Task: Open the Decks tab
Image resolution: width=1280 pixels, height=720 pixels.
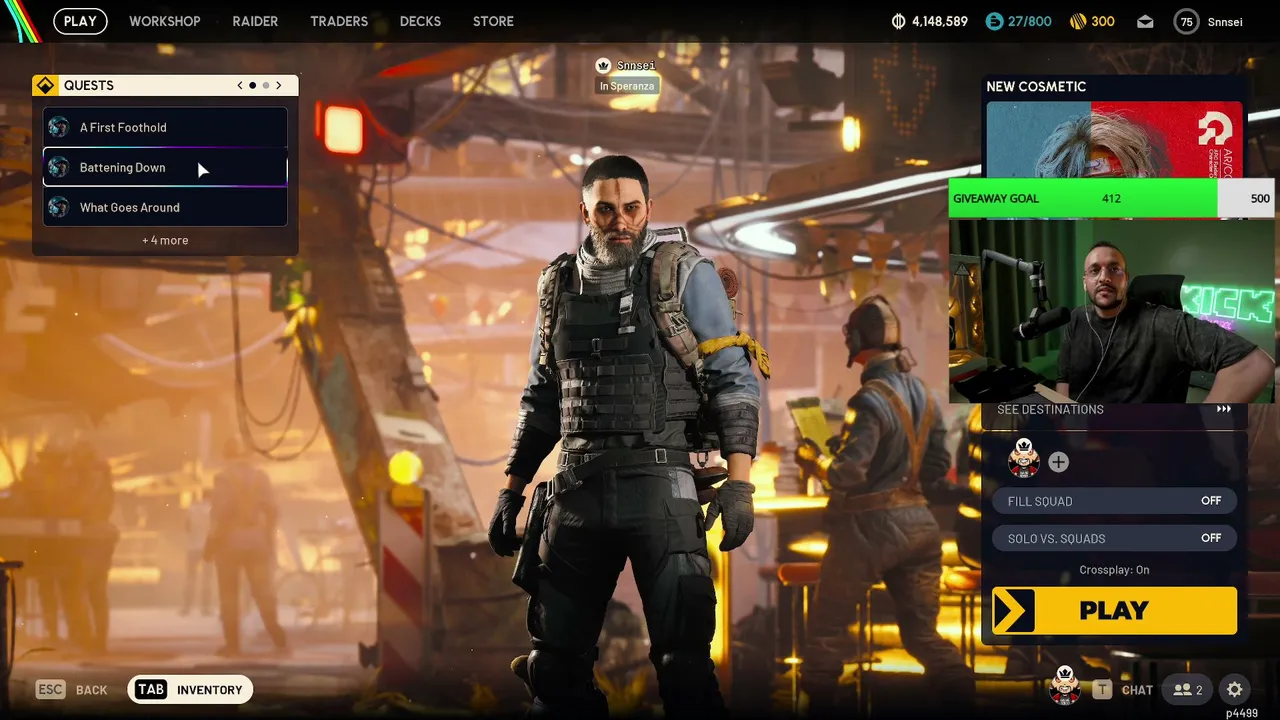Action: pyautogui.click(x=420, y=21)
